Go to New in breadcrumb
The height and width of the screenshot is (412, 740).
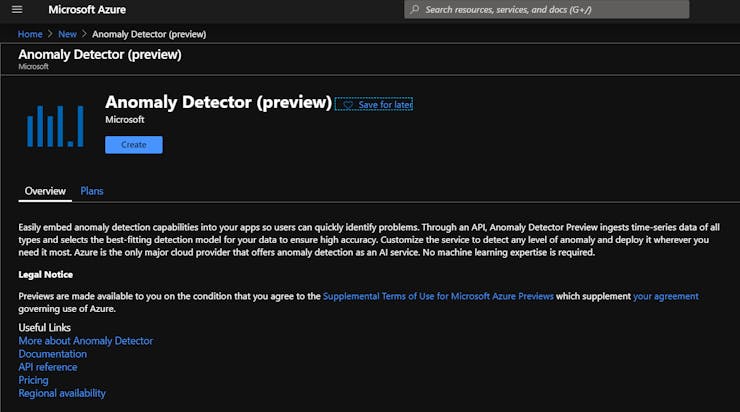67,34
